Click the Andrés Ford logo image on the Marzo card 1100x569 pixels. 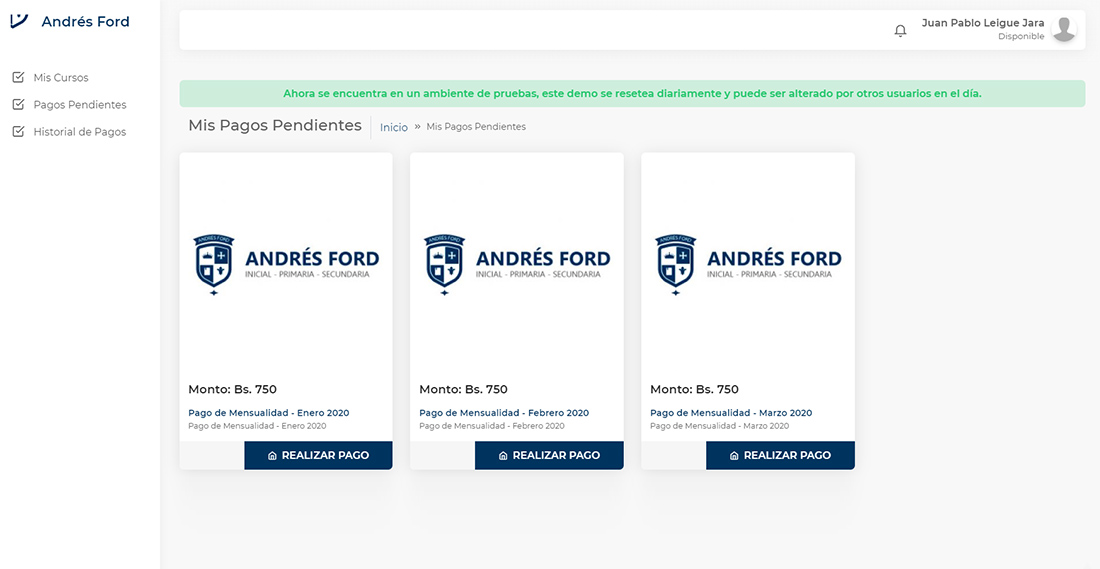tap(748, 265)
